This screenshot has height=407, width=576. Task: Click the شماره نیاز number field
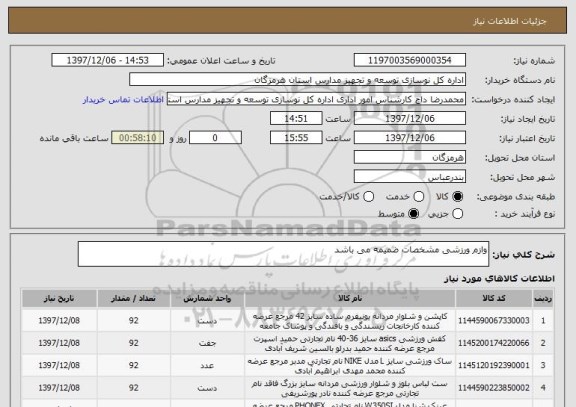coord(410,60)
